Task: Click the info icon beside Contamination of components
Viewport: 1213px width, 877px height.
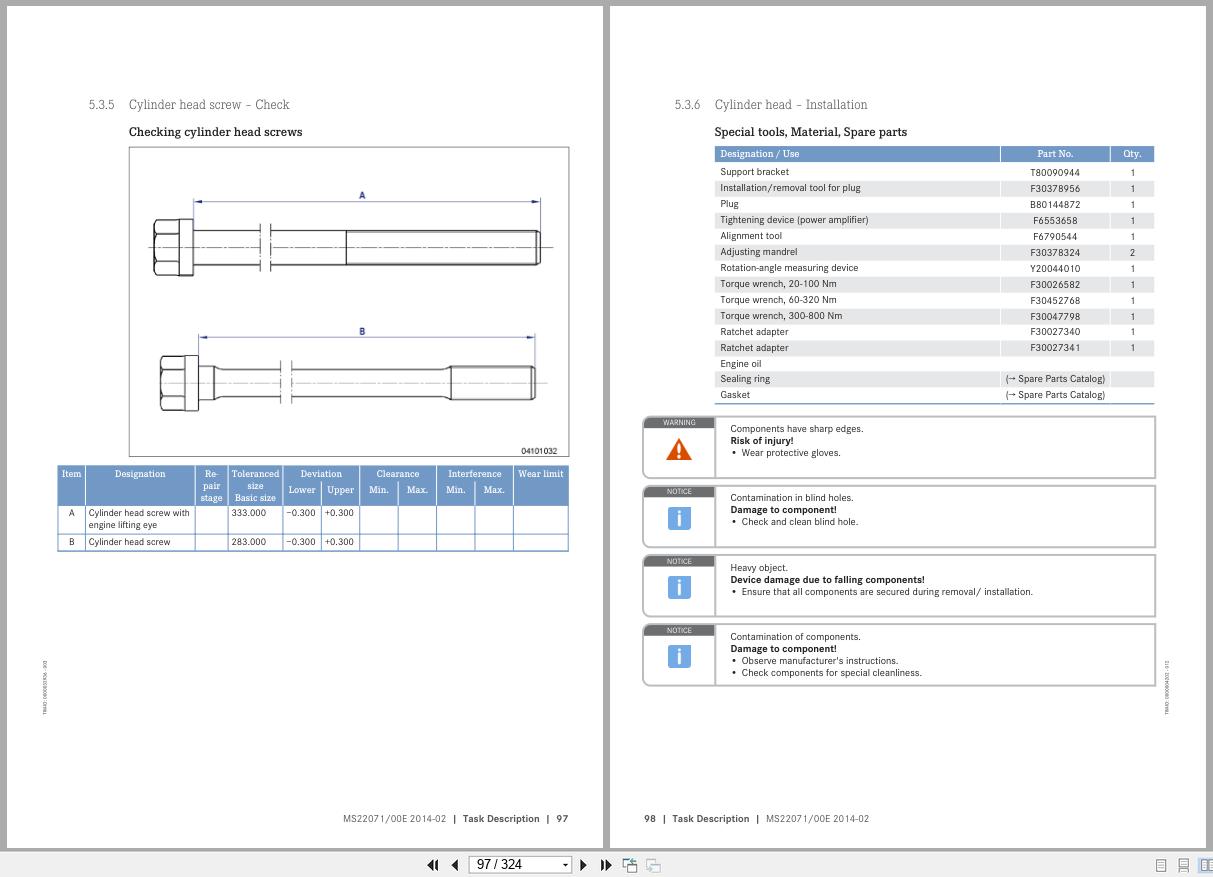Action: click(679, 656)
